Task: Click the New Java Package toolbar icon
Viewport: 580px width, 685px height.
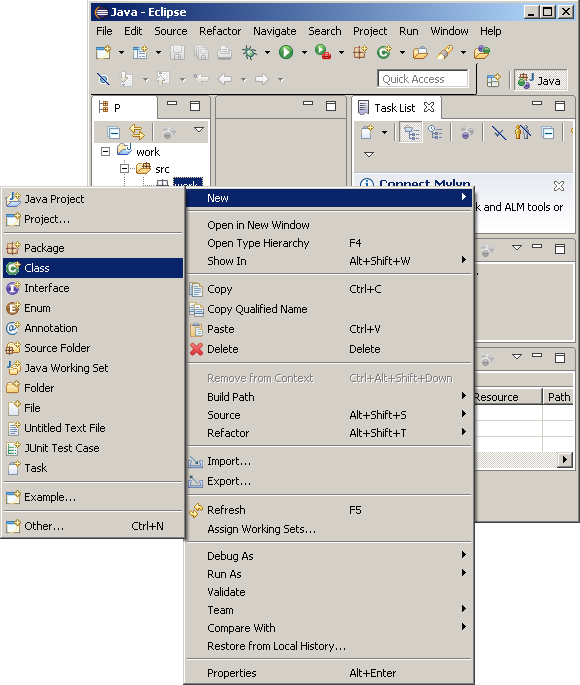Action: [360, 52]
